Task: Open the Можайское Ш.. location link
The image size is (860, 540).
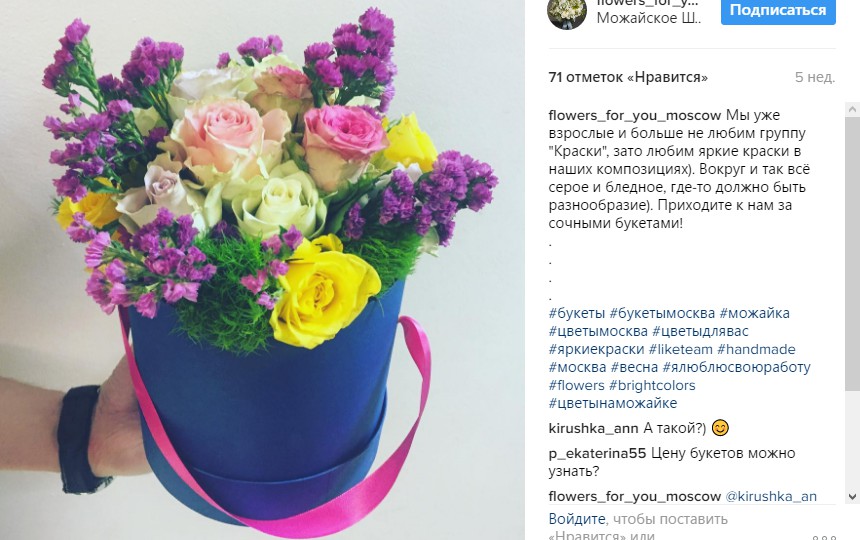Action: coord(649,18)
